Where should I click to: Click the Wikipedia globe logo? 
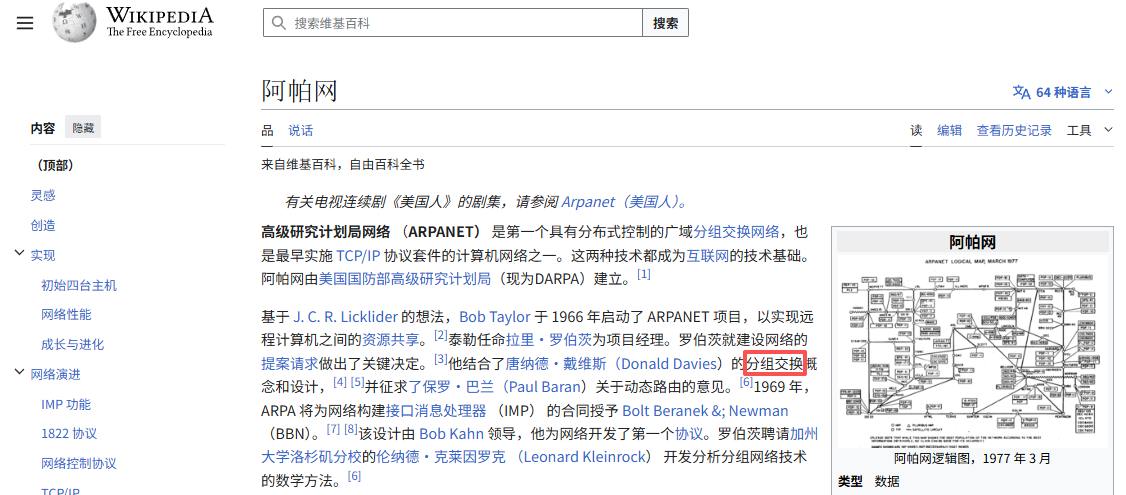(74, 22)
